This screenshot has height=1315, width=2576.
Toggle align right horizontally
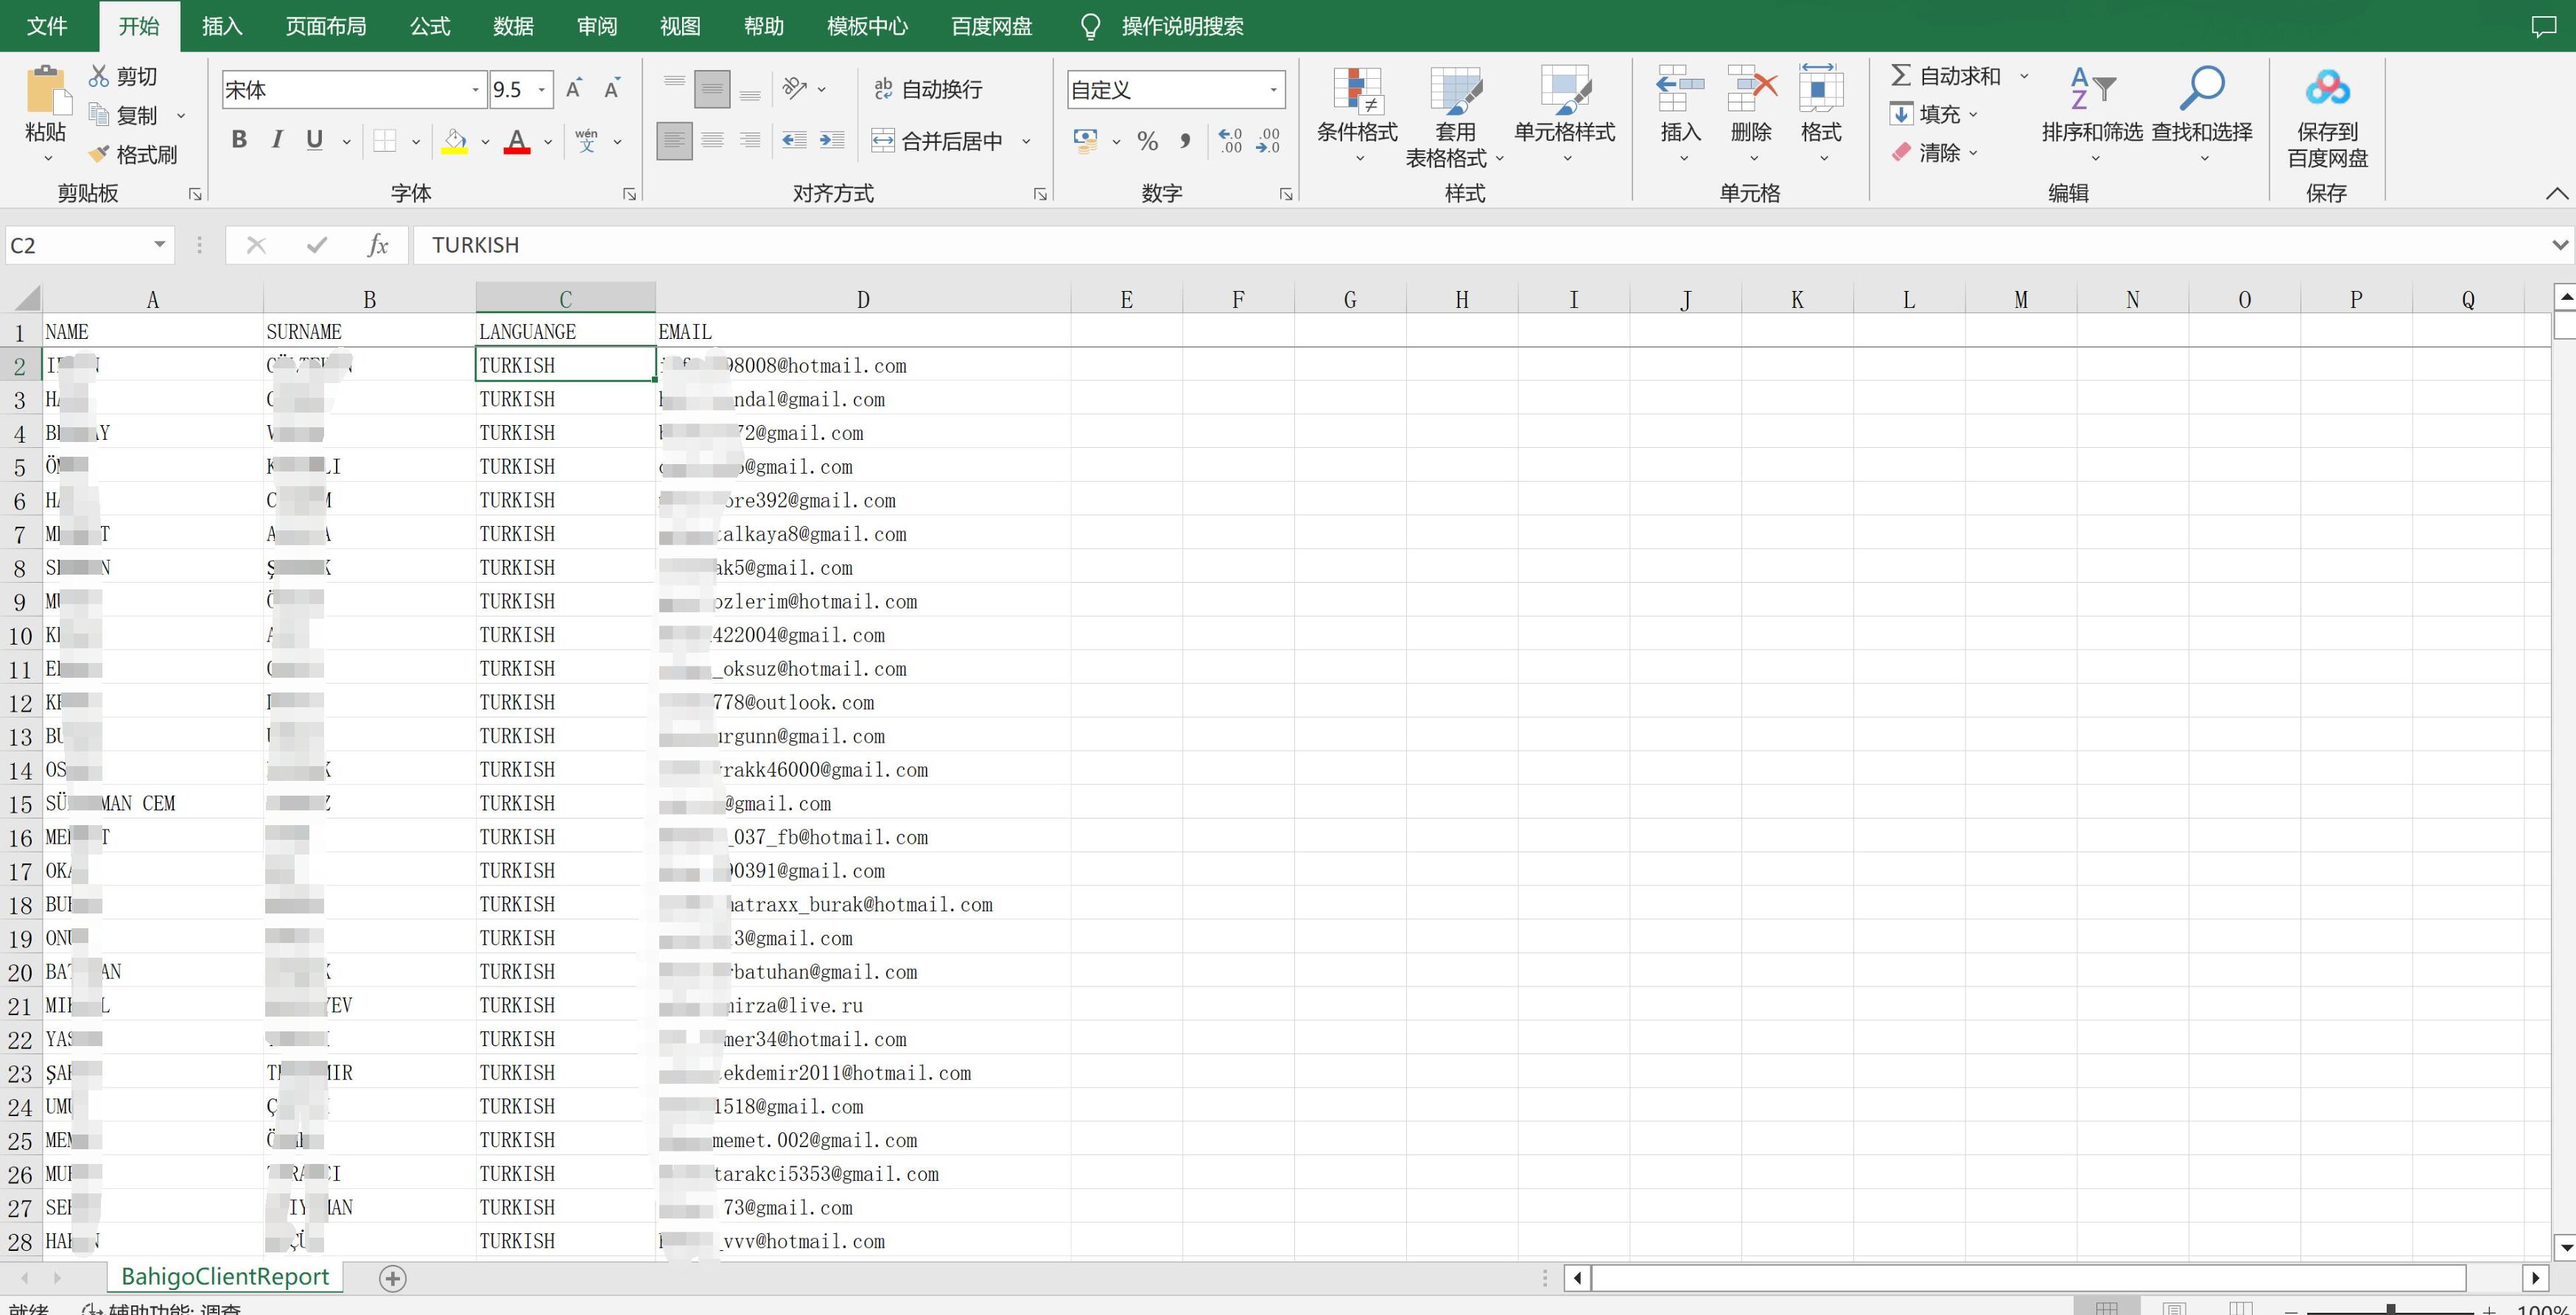(750, 140)
